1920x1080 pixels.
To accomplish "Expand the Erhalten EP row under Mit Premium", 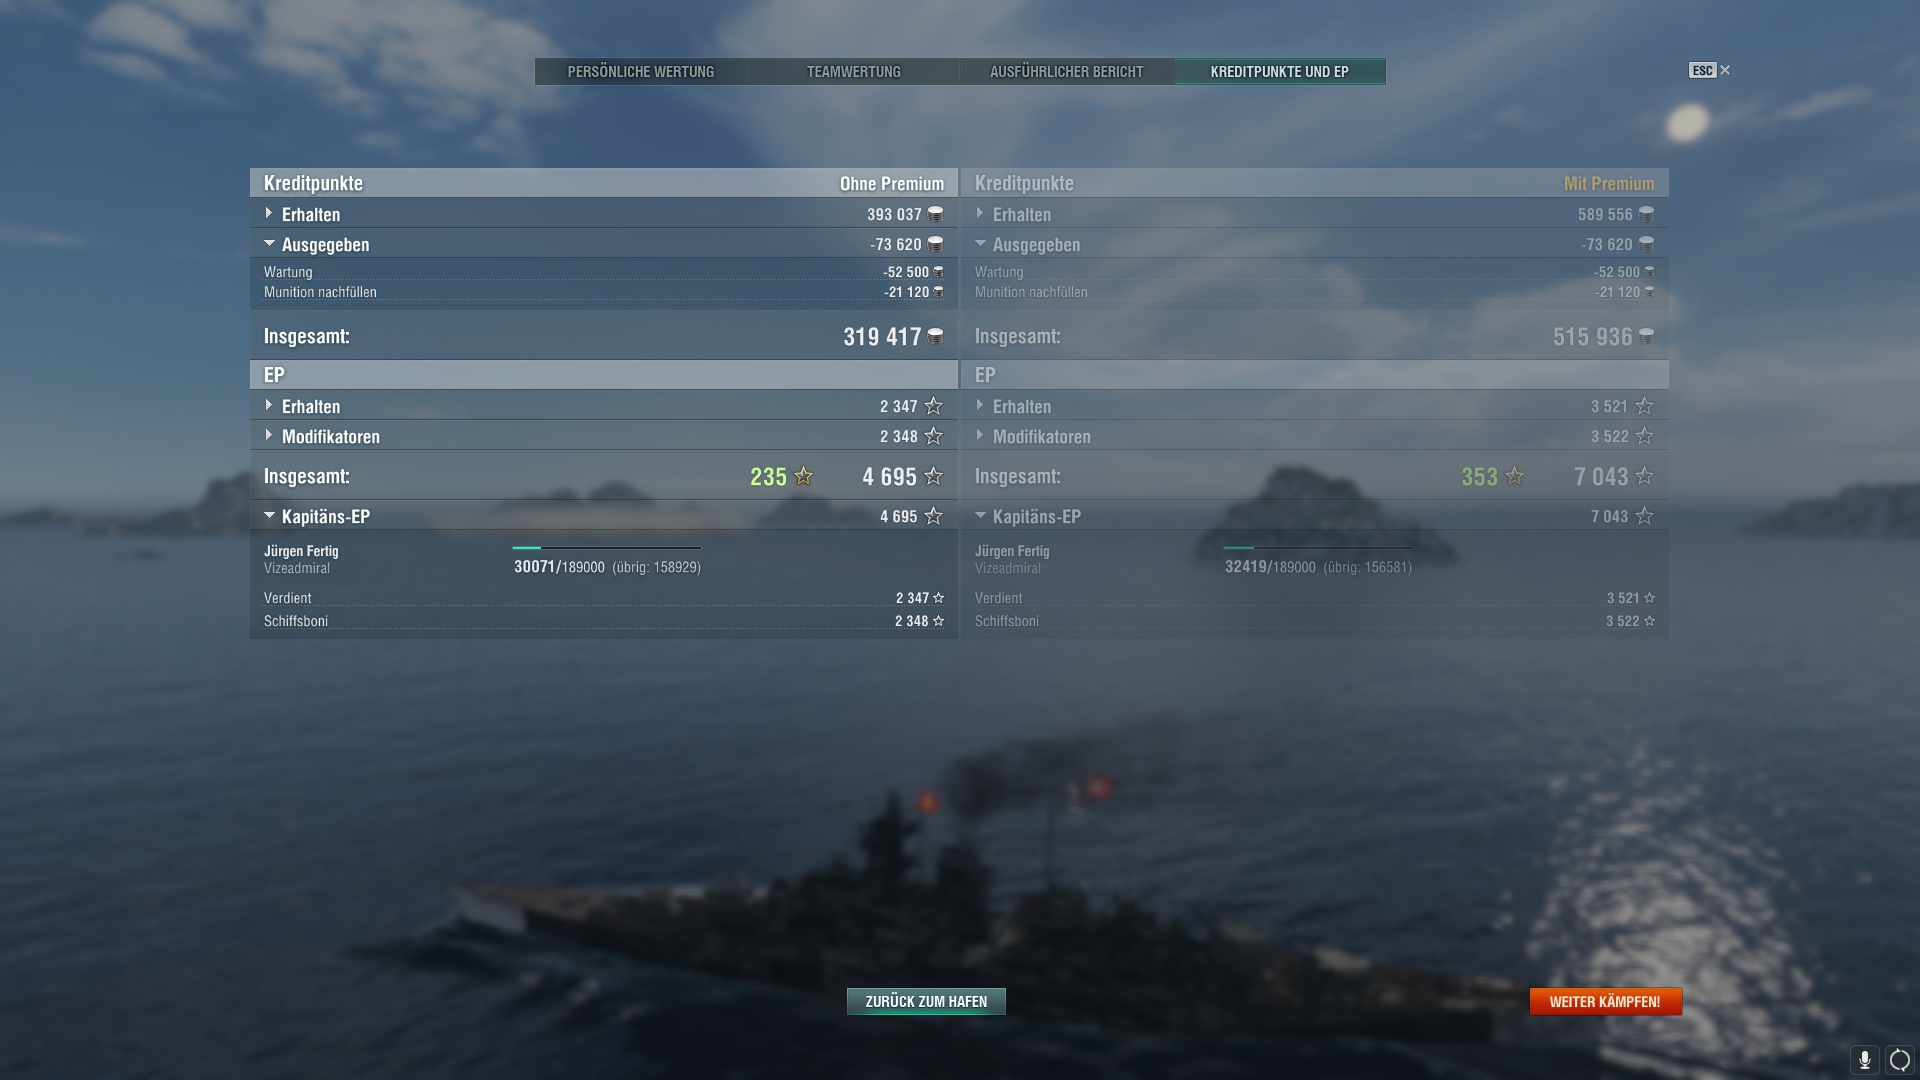I will pyautogui.click(x=1315, y=406).
